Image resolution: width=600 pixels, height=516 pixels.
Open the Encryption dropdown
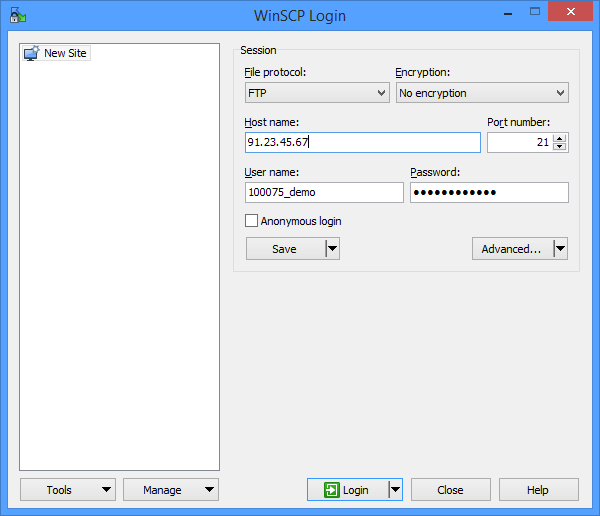[482, 93]
